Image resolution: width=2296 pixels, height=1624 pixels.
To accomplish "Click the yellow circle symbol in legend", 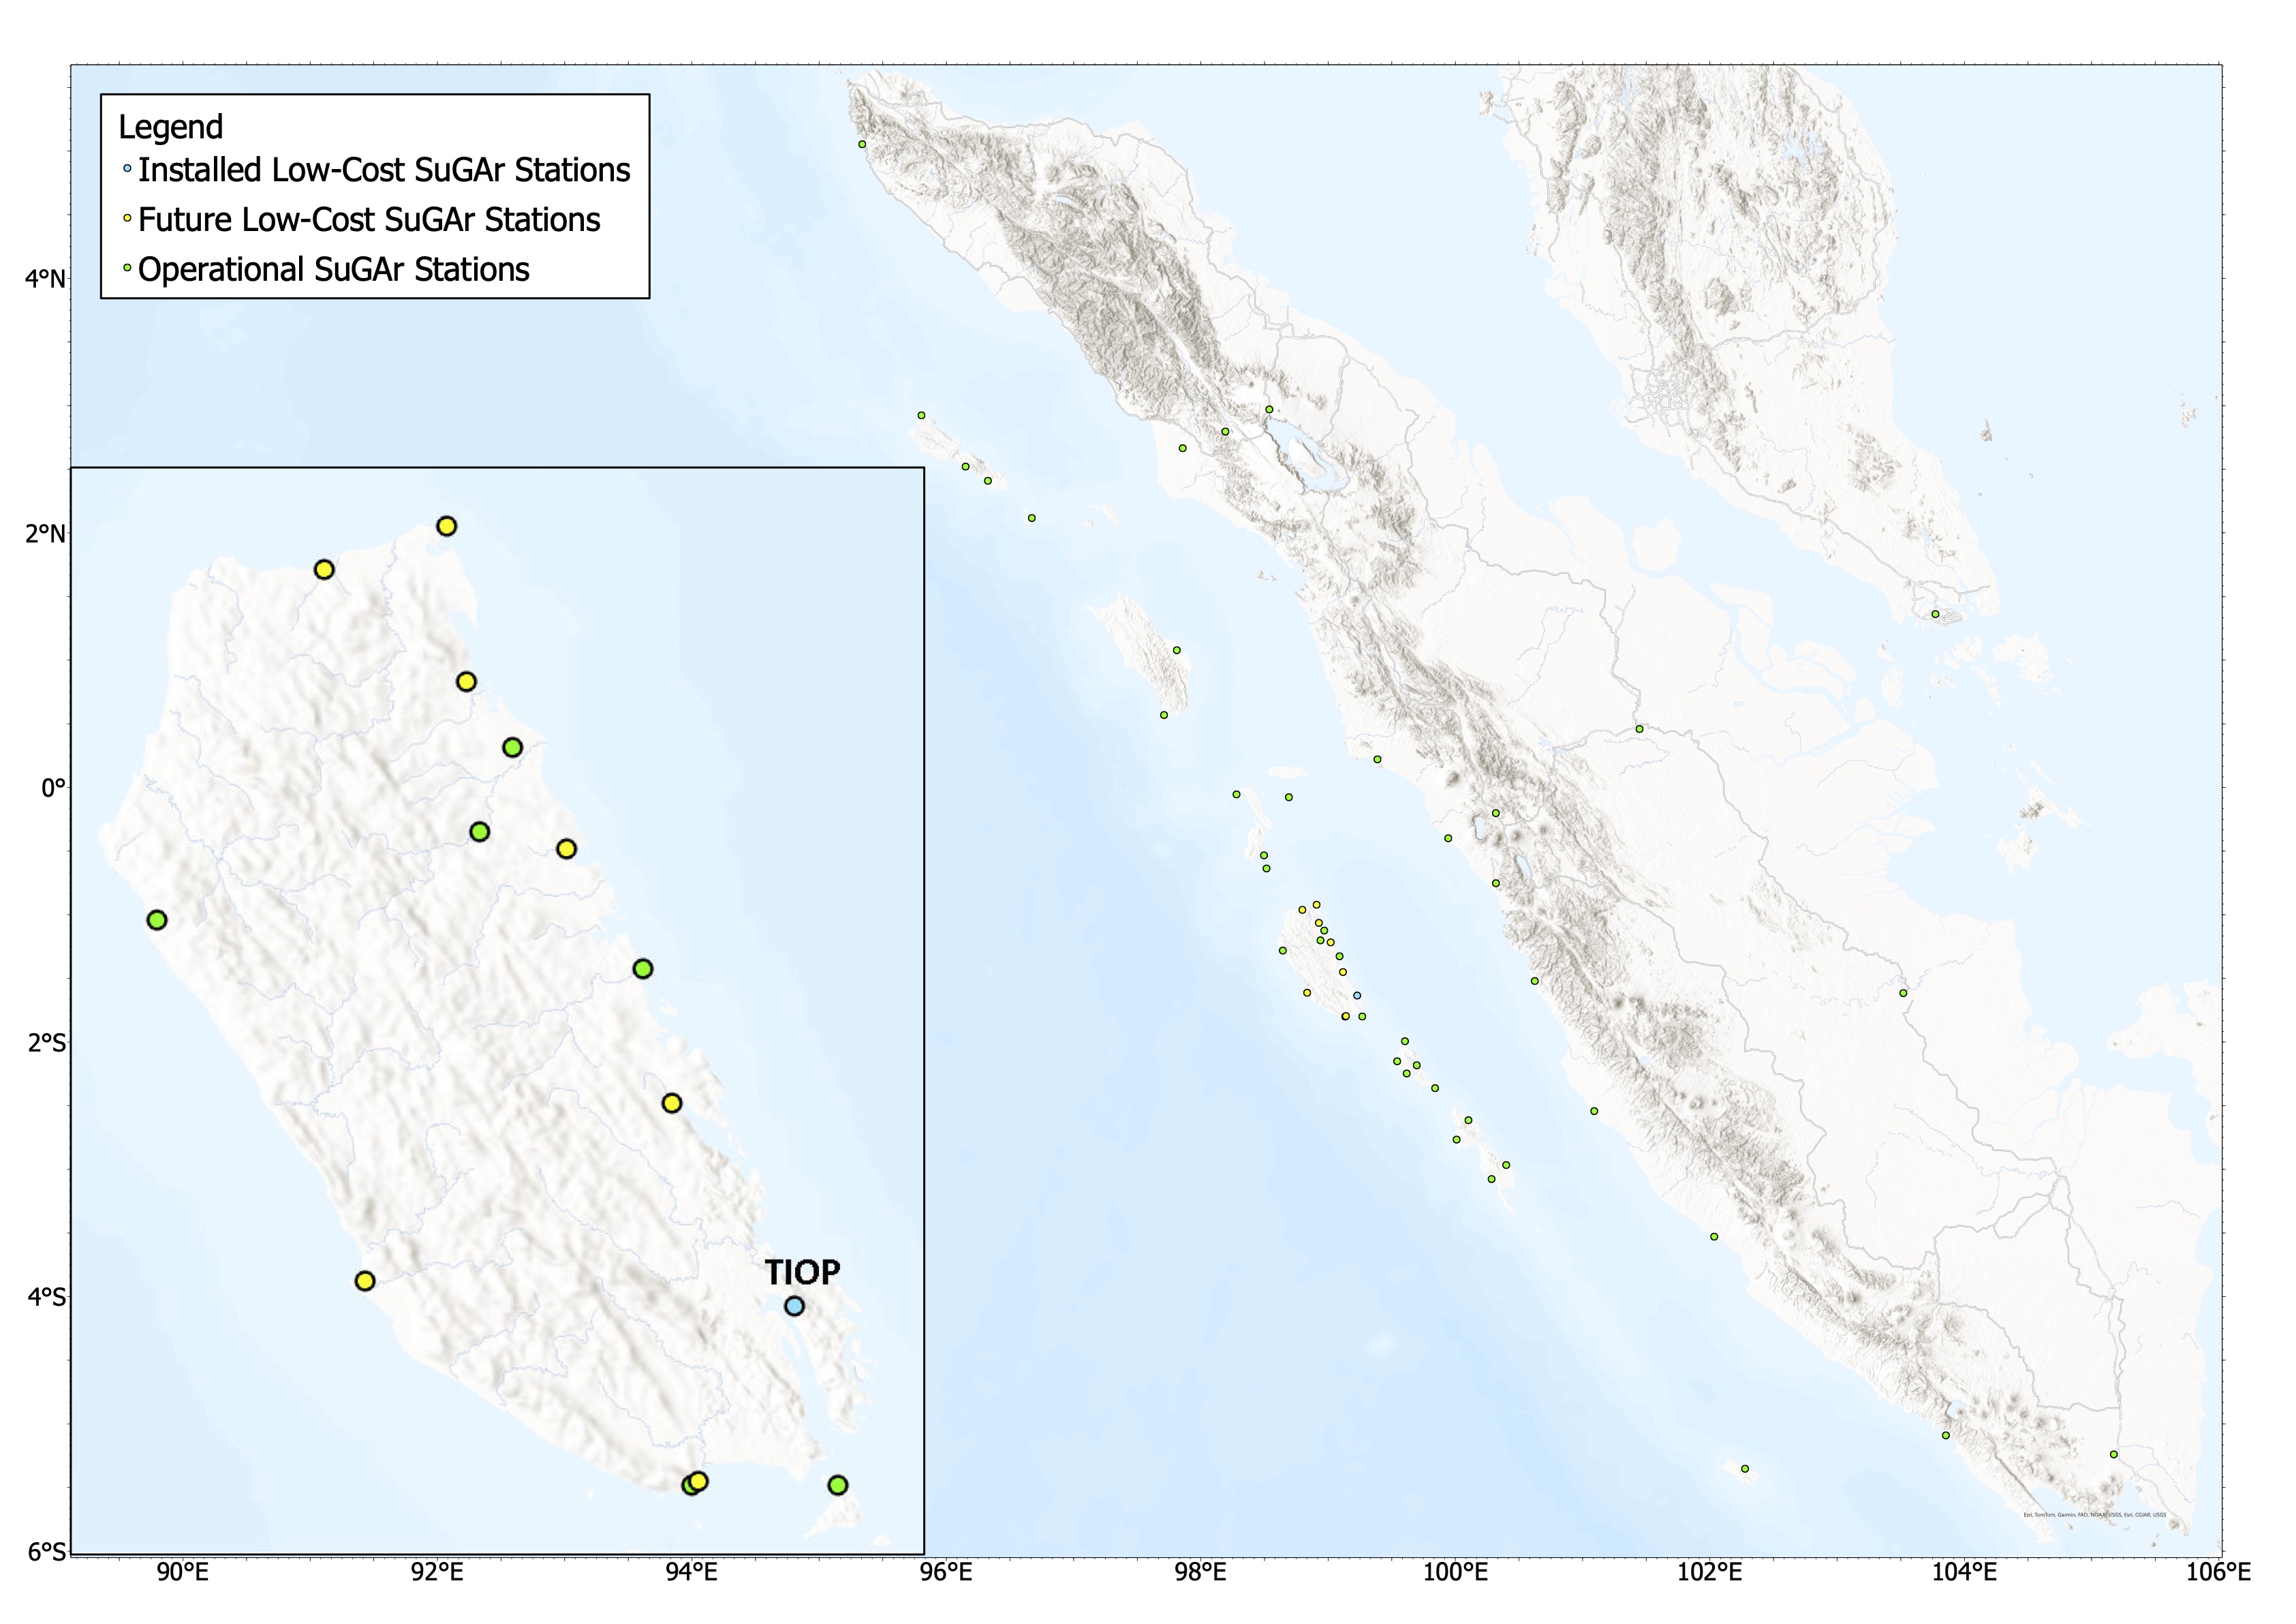I will click(x=127, y=218).
